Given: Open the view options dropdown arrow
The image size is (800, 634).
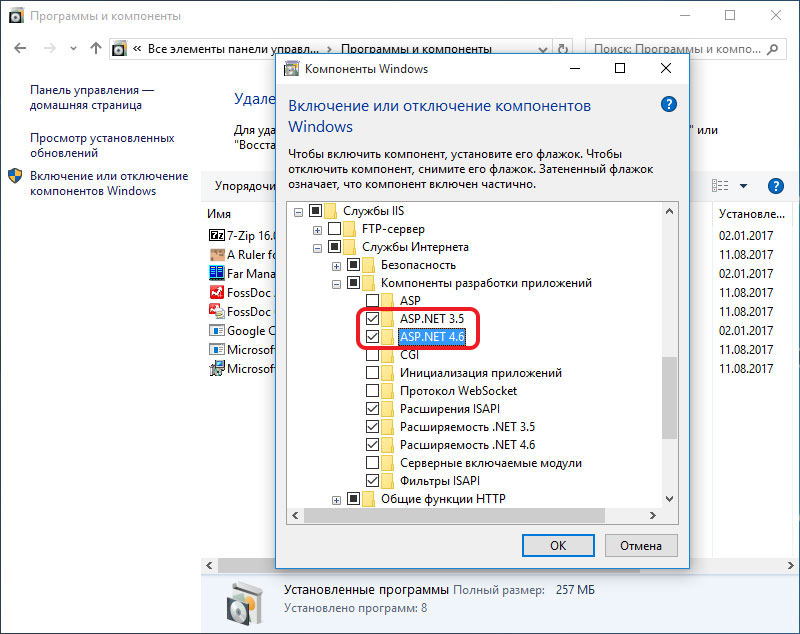Looking at the screenshot, I should [x=743, y=186].
